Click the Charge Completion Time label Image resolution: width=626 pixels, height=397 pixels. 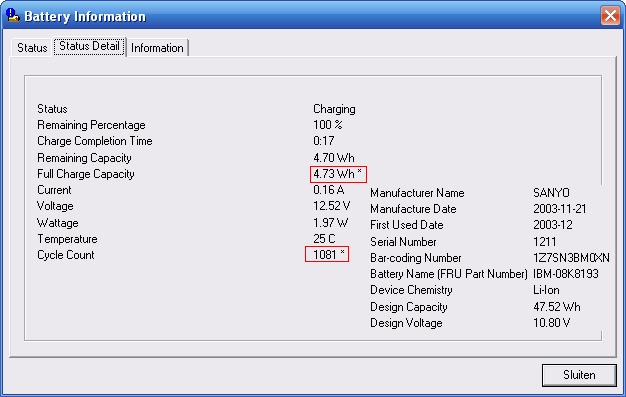point(95,141)
